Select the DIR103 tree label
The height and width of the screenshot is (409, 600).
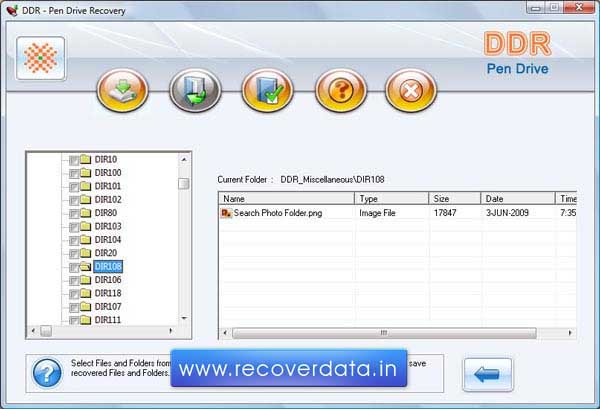pos(108,226)
